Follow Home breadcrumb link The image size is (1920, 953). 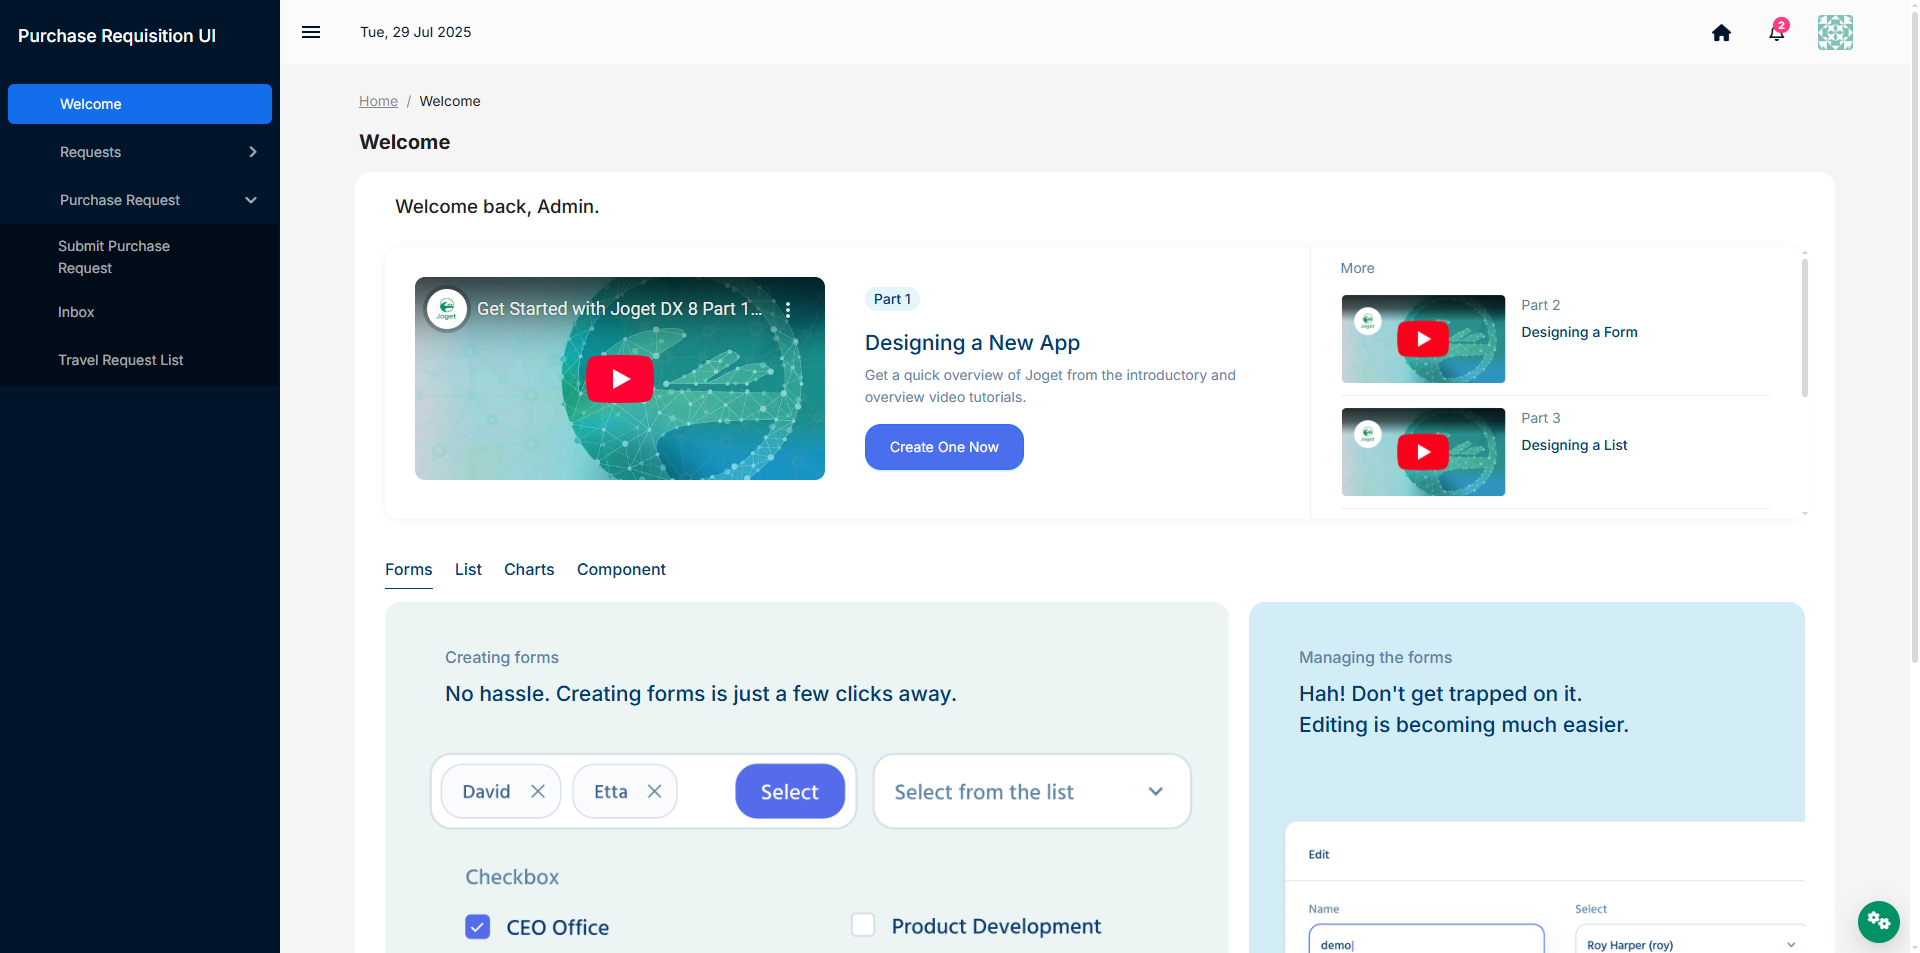(x=378, y=101)
